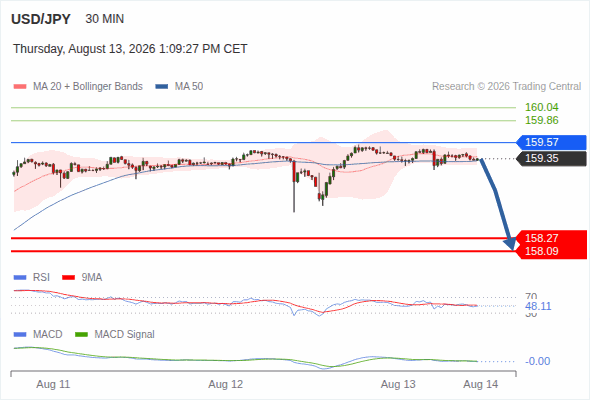
Task: Click the MA 20 + Bollinger Bands legend swatch
Action: coord(20,87)
